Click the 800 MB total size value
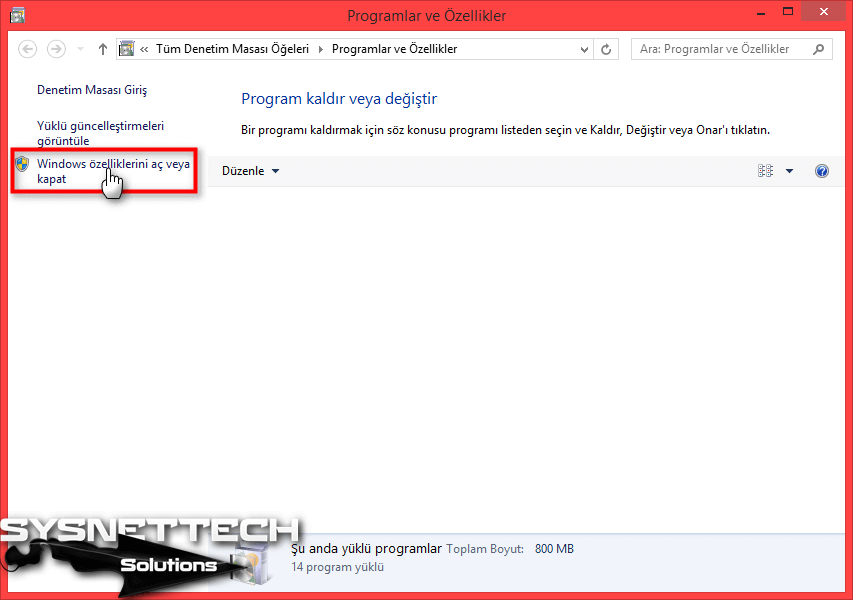The height and width of the screenshot is (600, 853). pos(554,549)
